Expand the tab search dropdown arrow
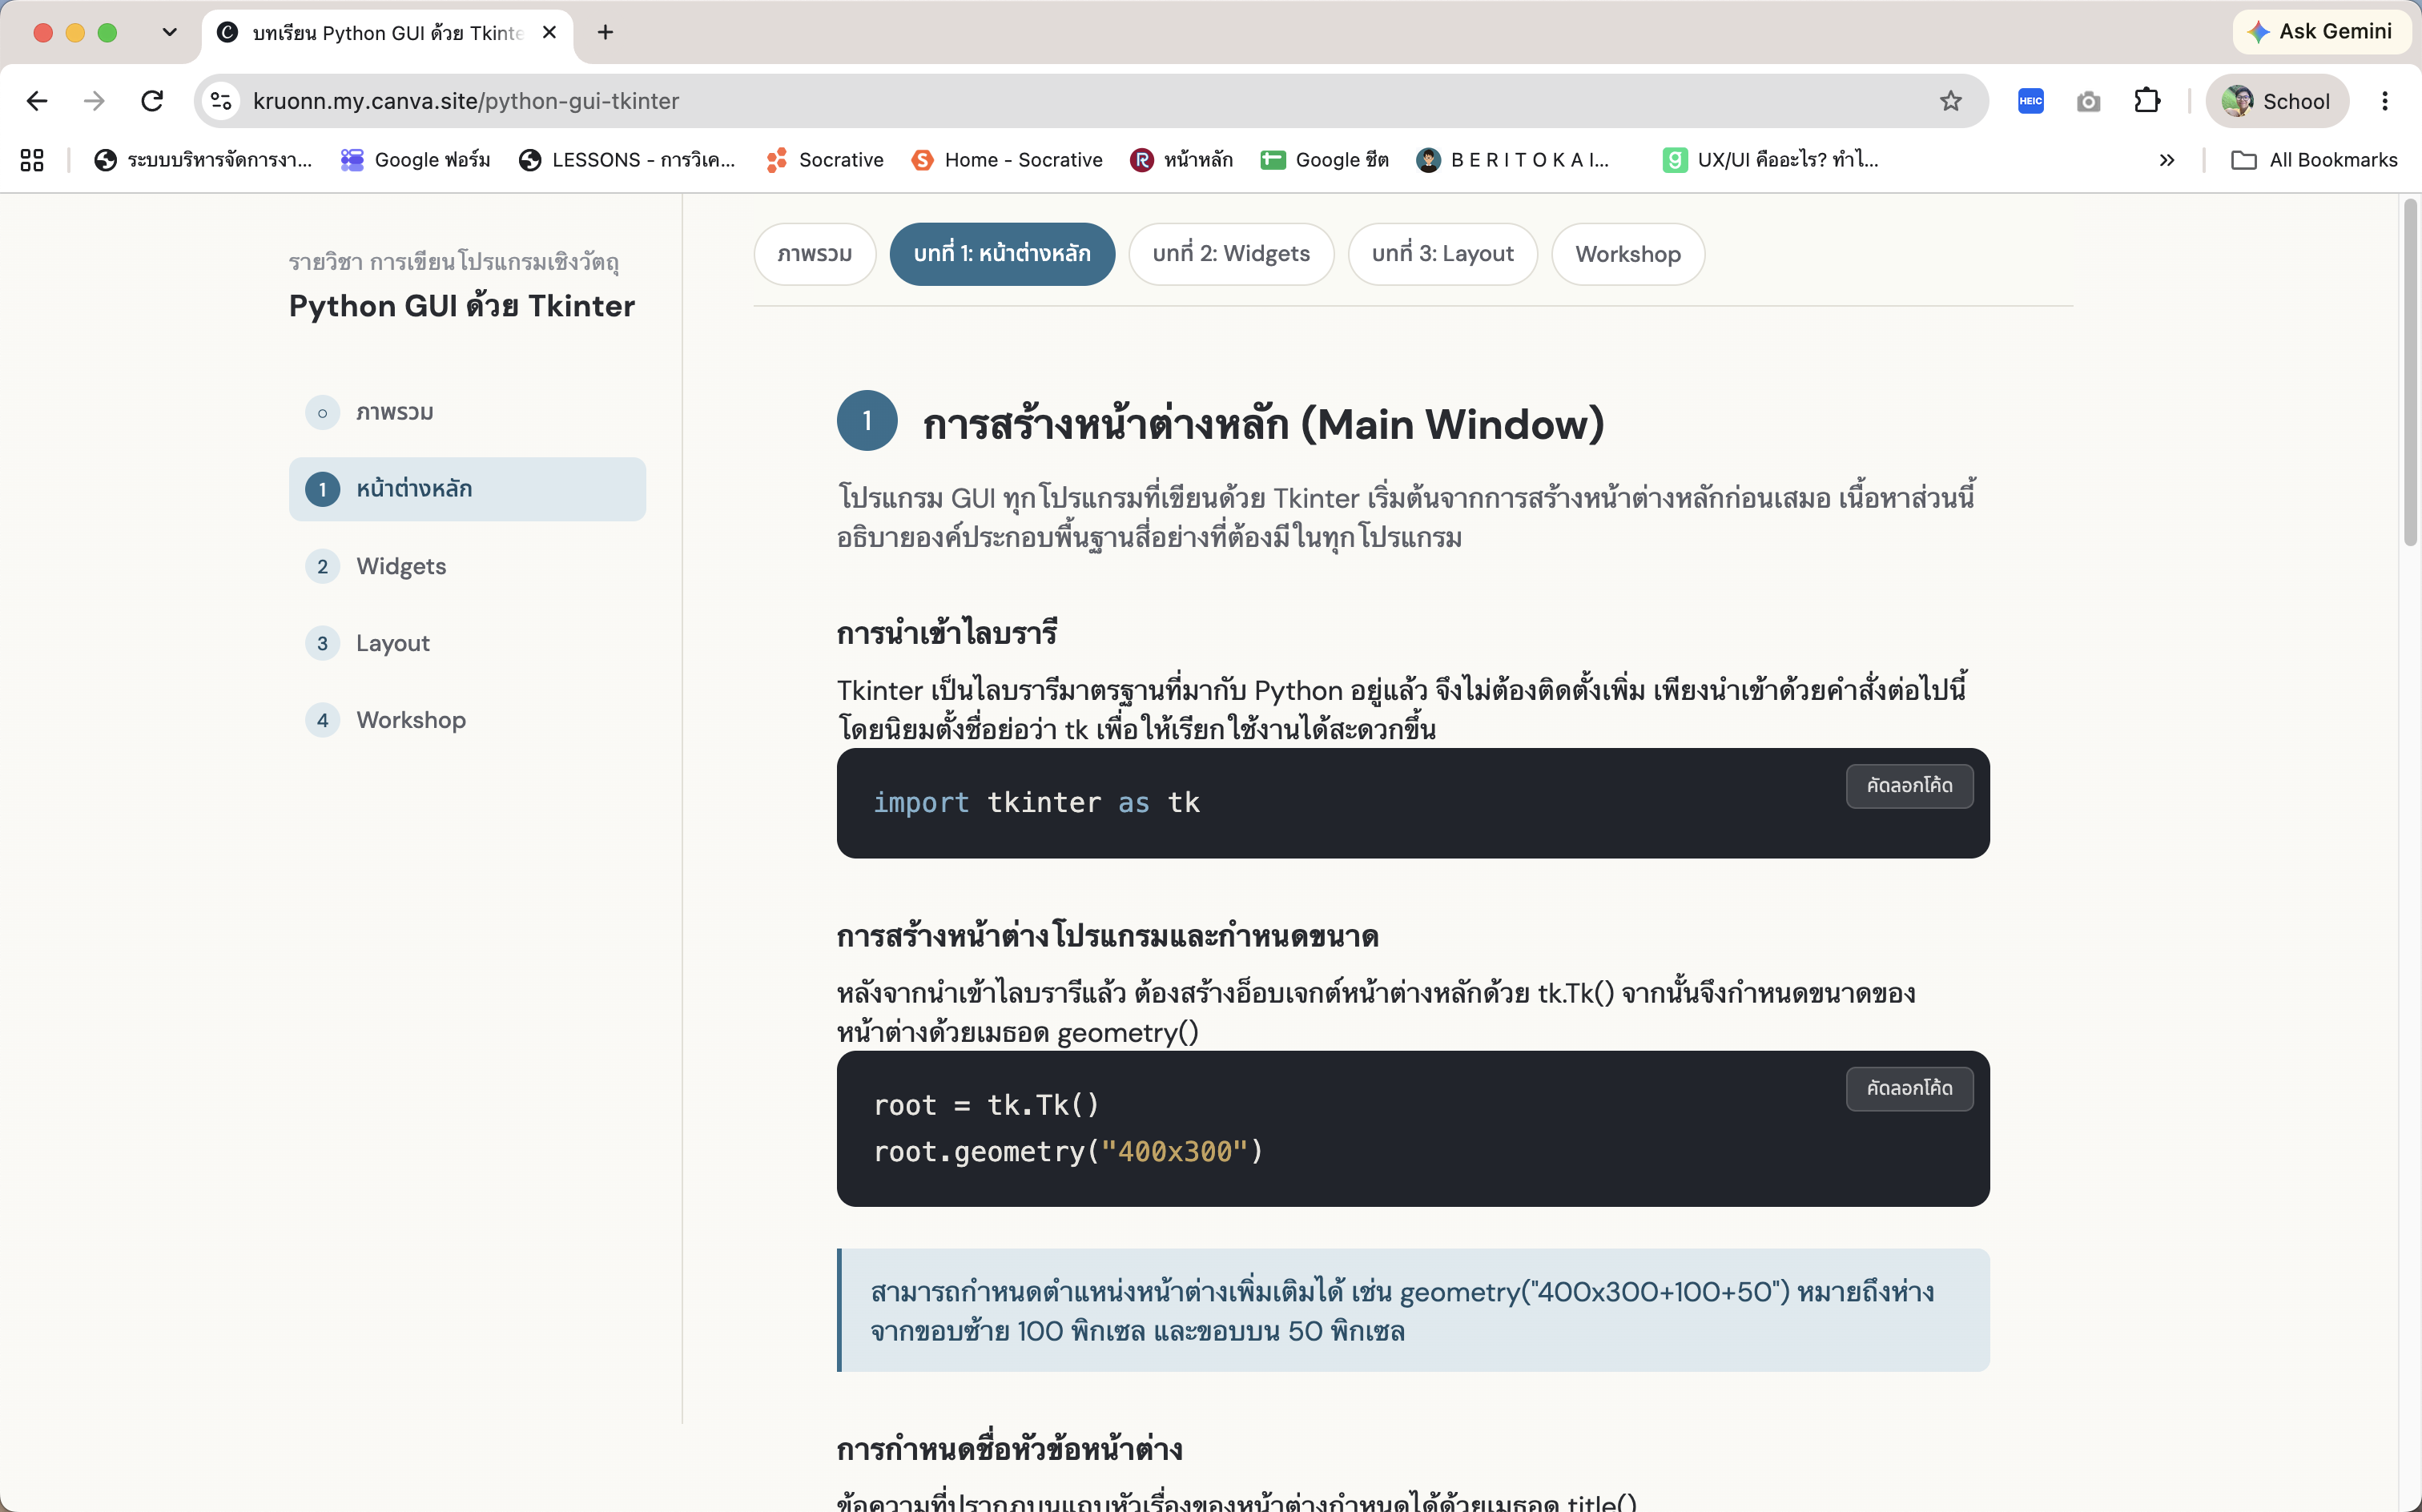The width and height of the screenshot is (2422, 1512). [169, 32]
